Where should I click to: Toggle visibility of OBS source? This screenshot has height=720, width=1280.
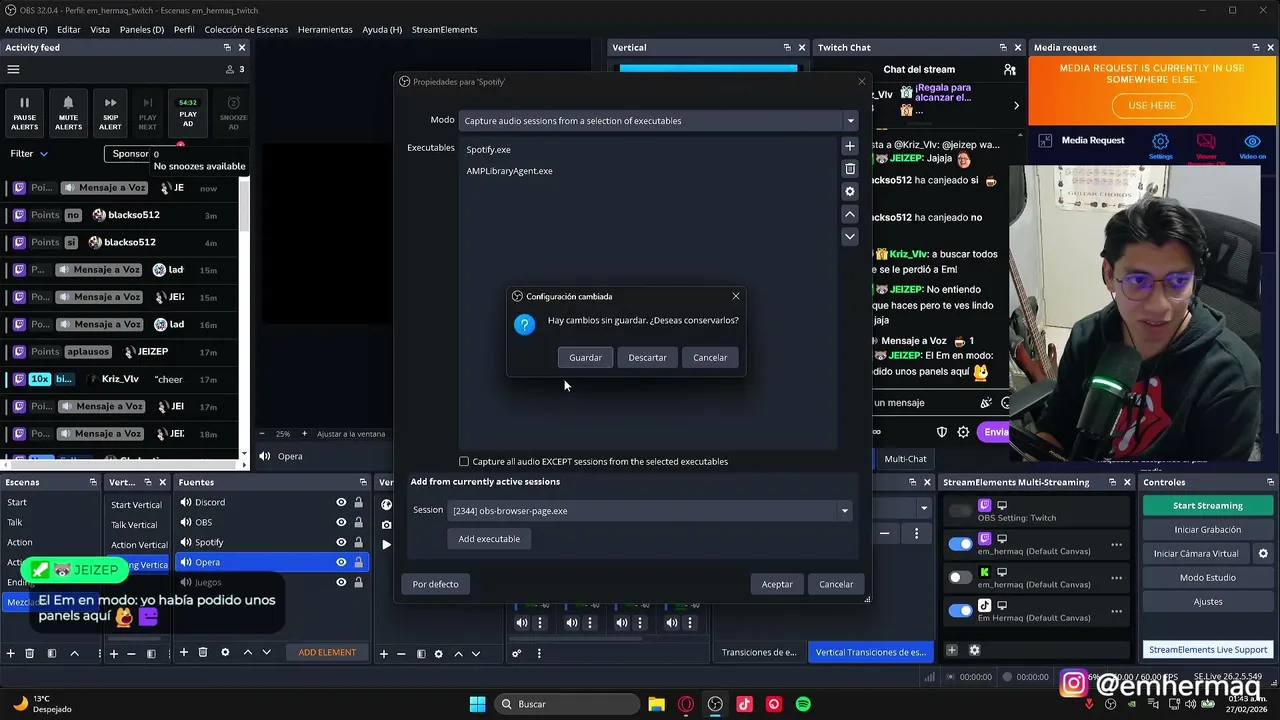341,522
